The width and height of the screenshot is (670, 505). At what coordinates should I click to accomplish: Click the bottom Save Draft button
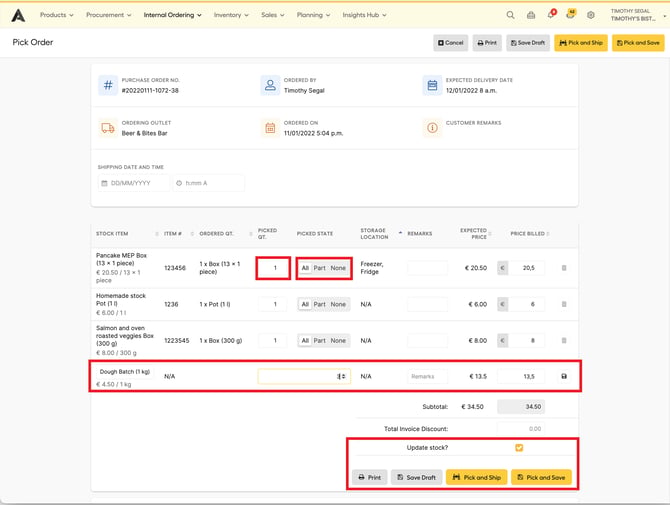click(x=417, y=477)
